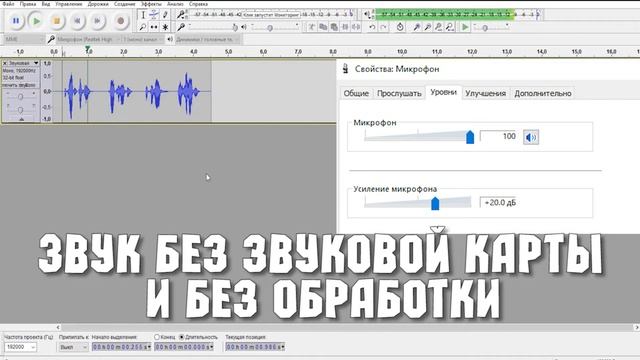Zoom in with the magnifier icon
The image size is (640, 360).
[x=416, y=27]
